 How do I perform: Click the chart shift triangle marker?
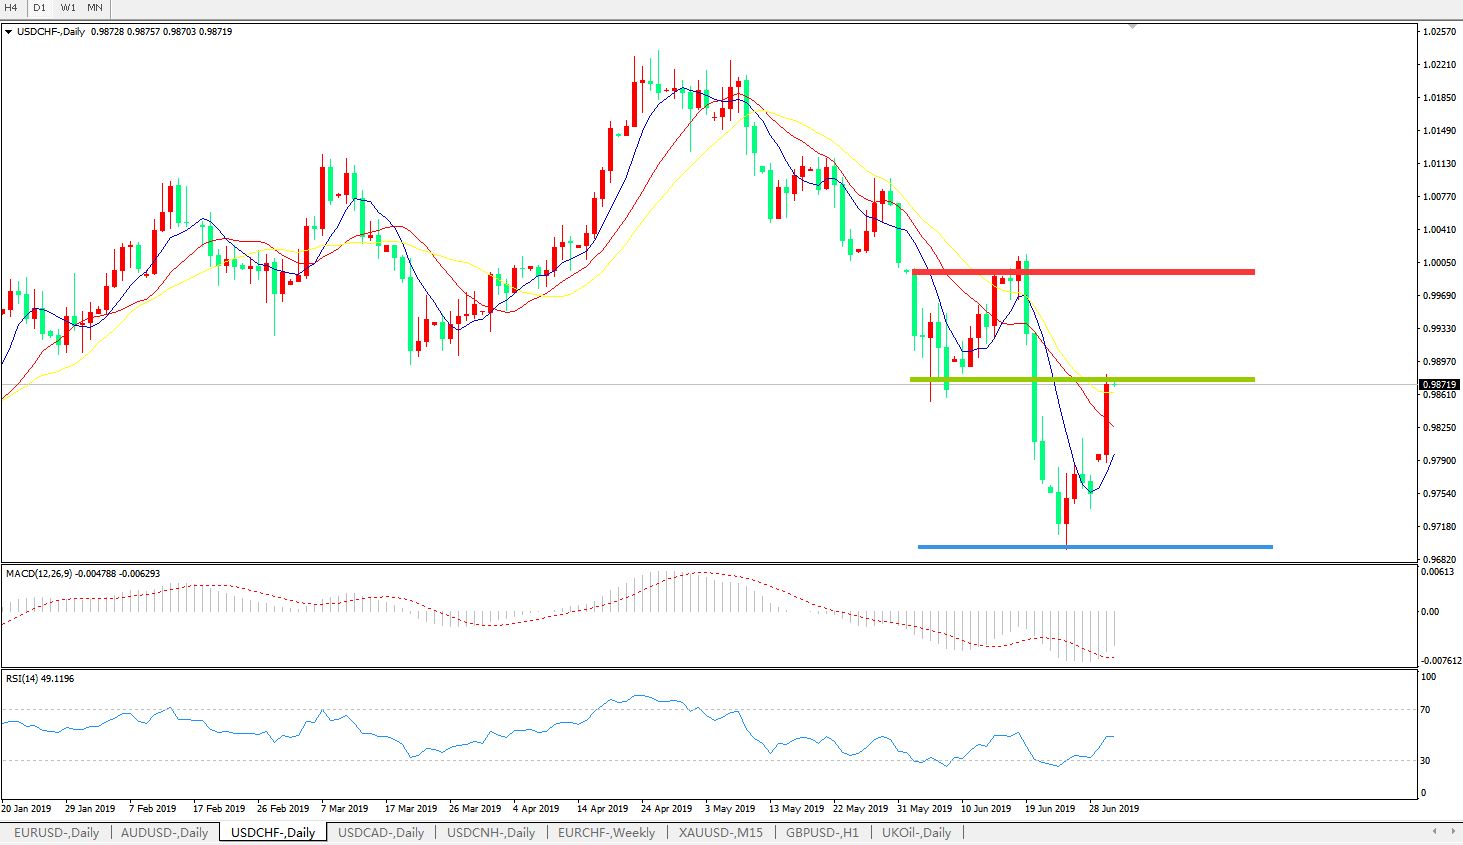click(x=1132, y=27)
